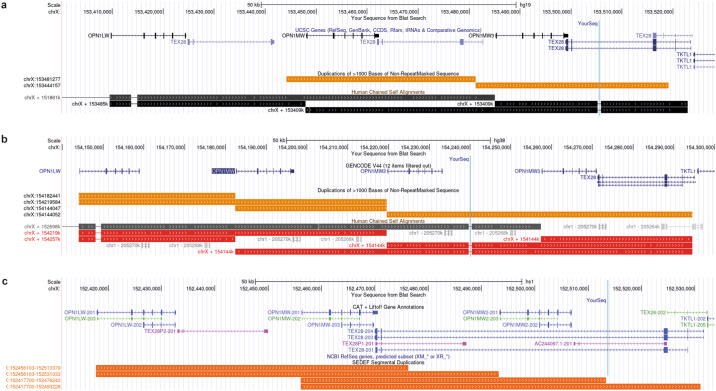The image size is (716, 391).
Task: Open the 'GENCODE V44 (12 items filtered out)' title
Action: point(388,165)
